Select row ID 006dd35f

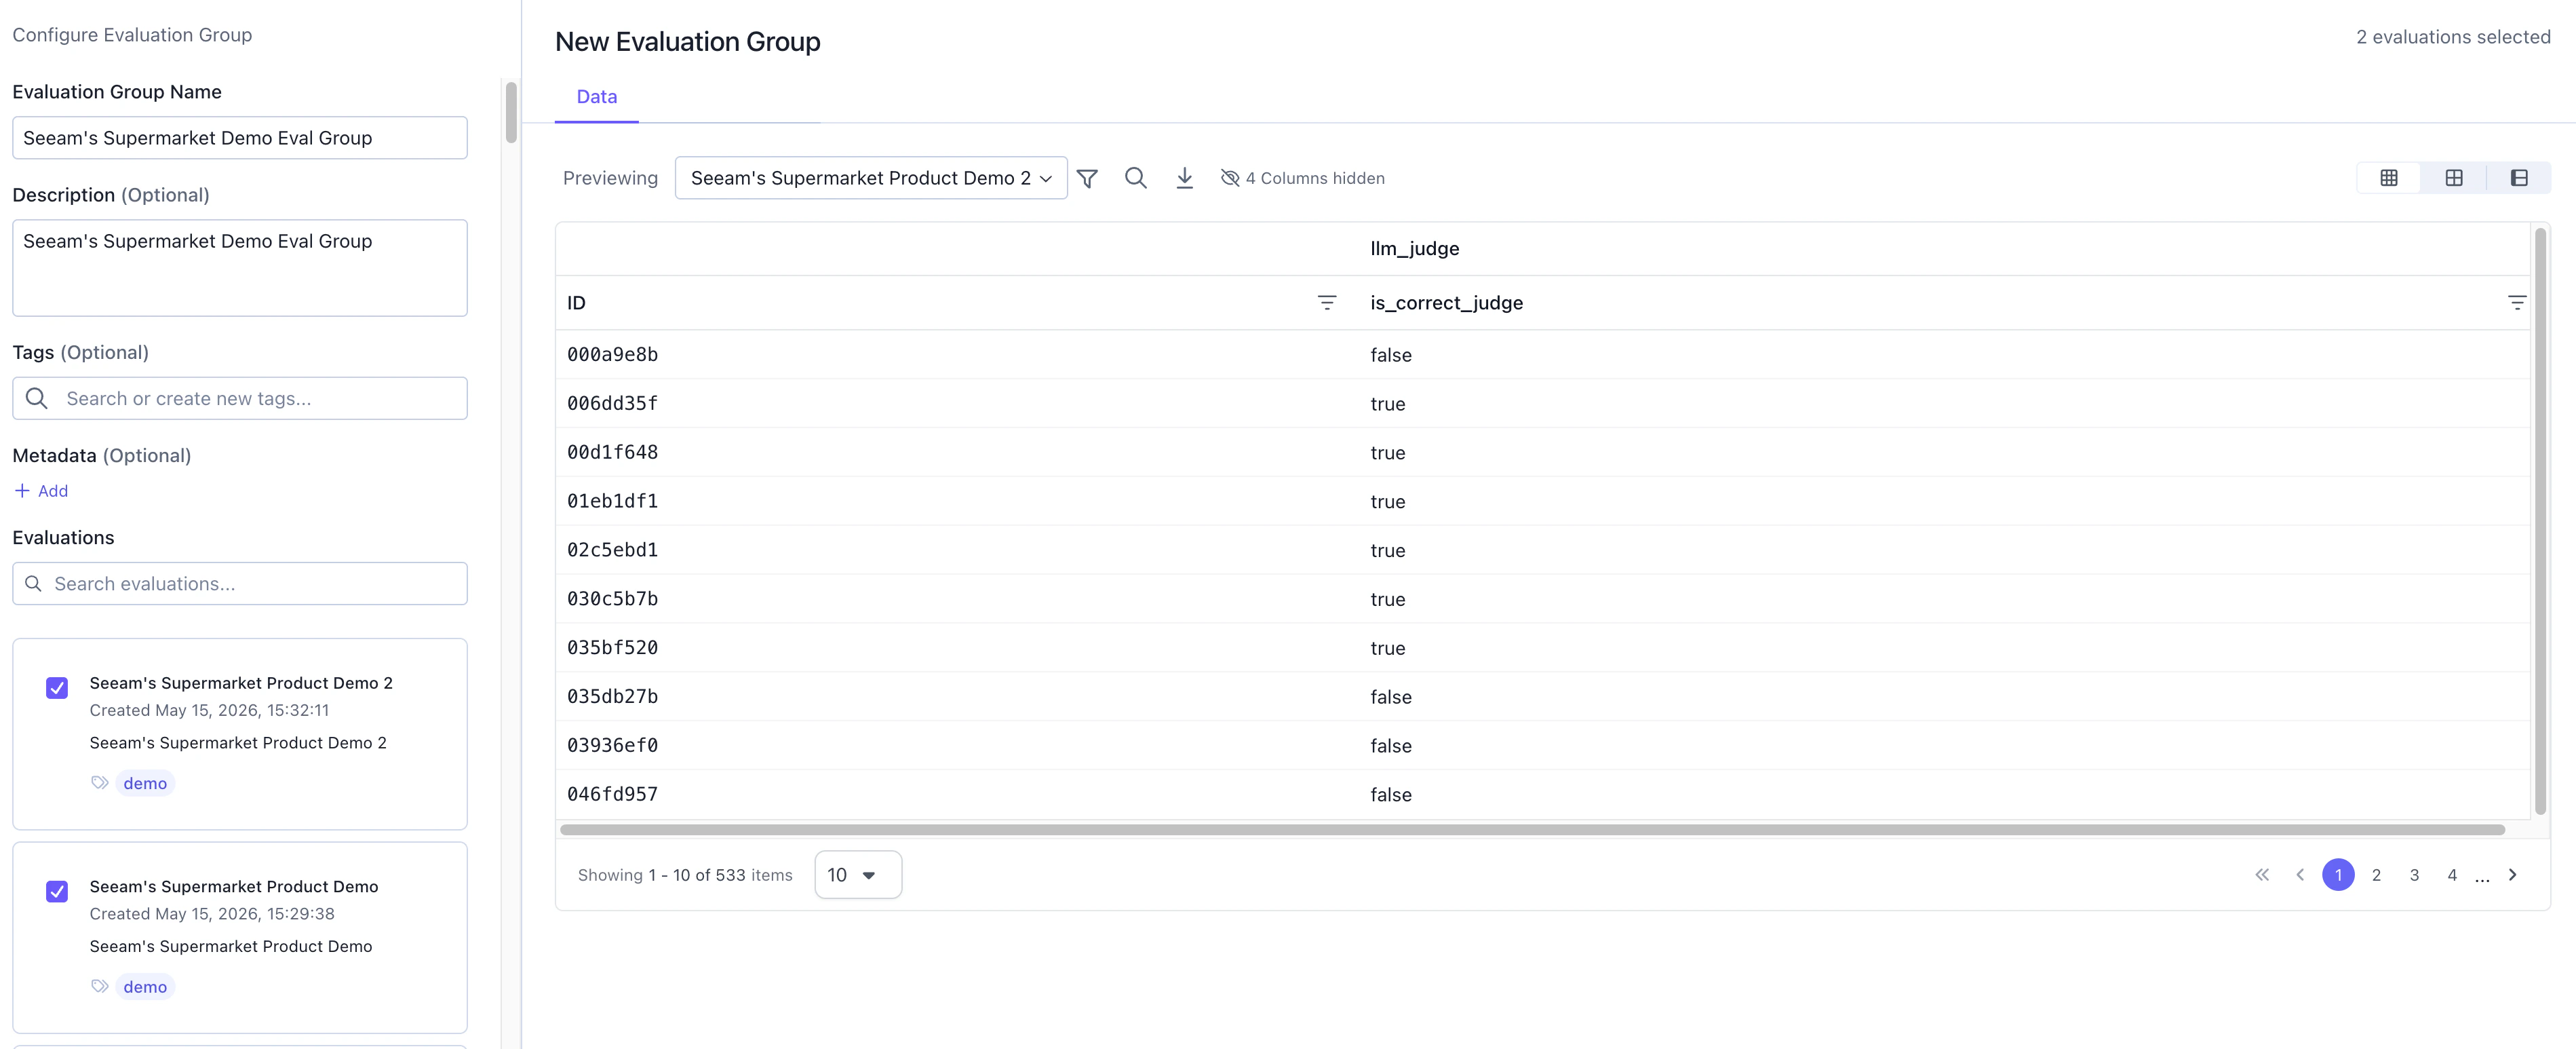point(612,404)
